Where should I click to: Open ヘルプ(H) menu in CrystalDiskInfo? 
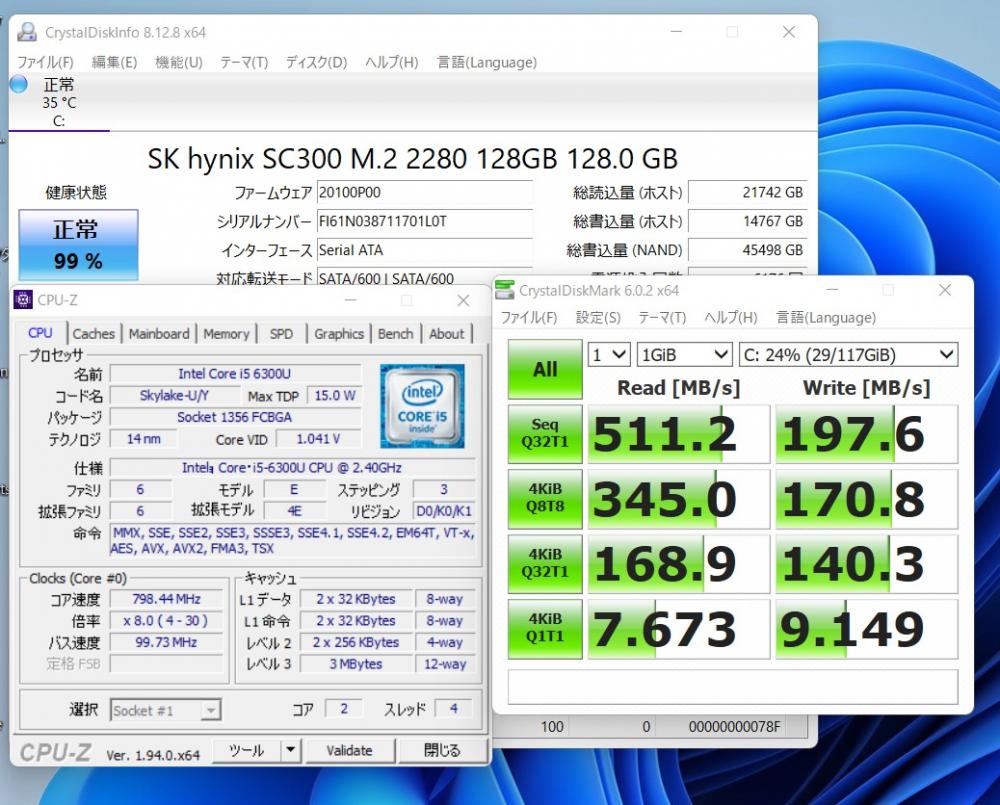(392, 63)
